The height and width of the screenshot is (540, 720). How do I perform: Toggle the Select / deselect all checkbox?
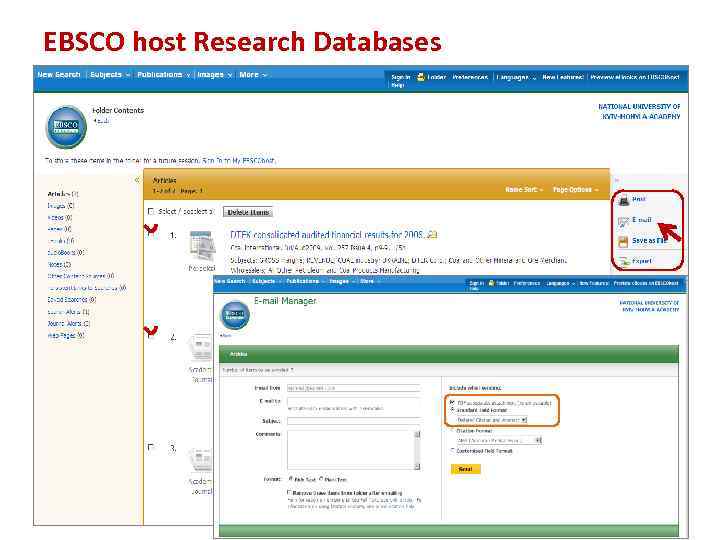click(x=151, y=211)
